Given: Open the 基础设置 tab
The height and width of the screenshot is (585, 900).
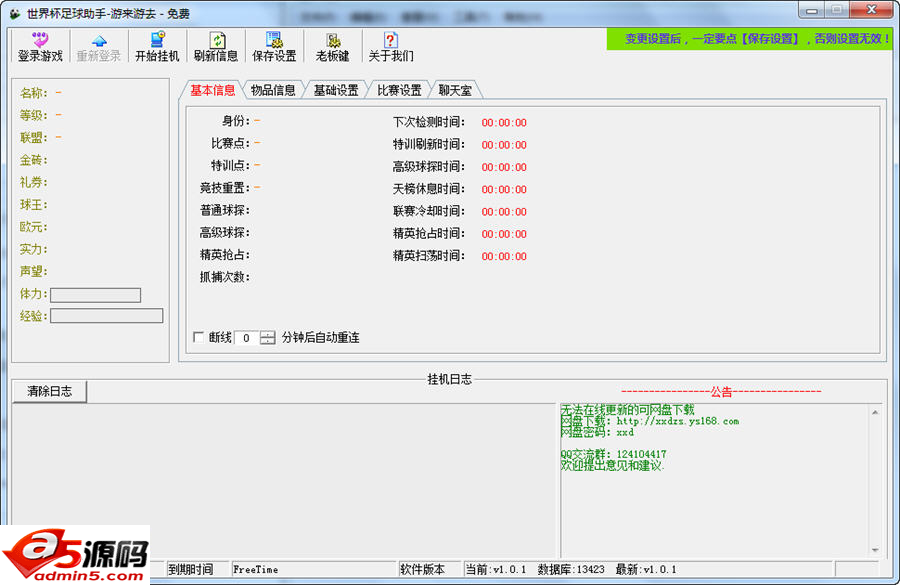Looking at the screenshot, I should 336,90.
